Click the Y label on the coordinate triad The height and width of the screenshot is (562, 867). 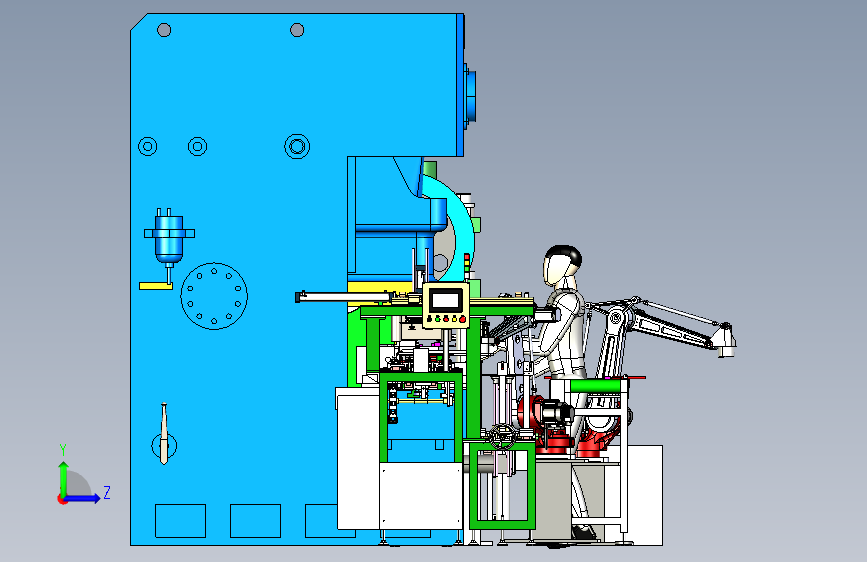pyautogui.click(x=62, y=450)
